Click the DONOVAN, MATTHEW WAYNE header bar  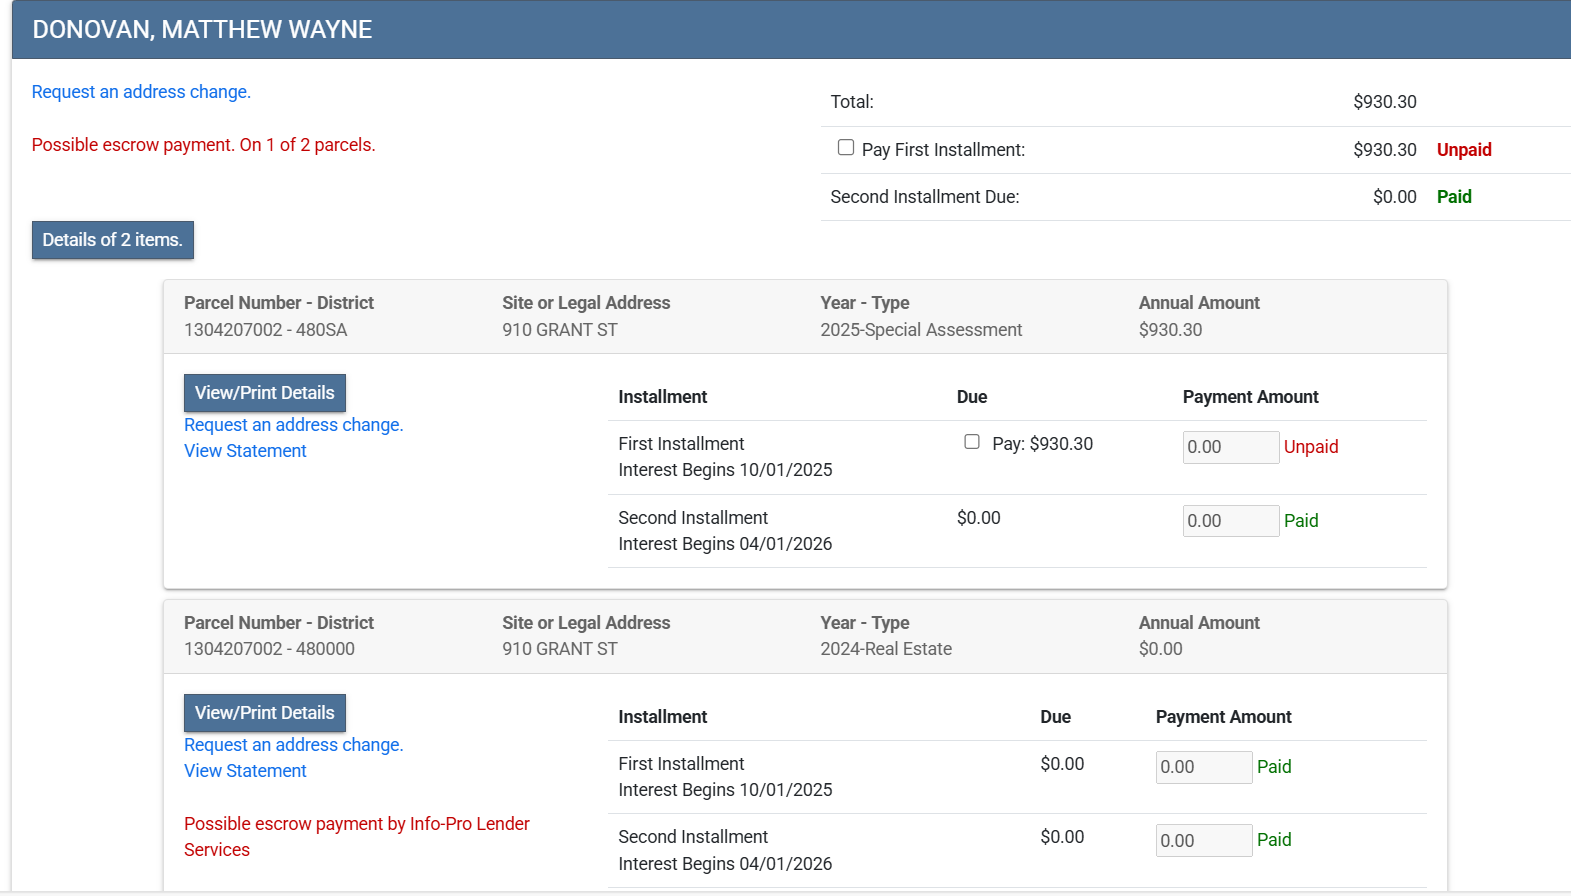[790, 30]
